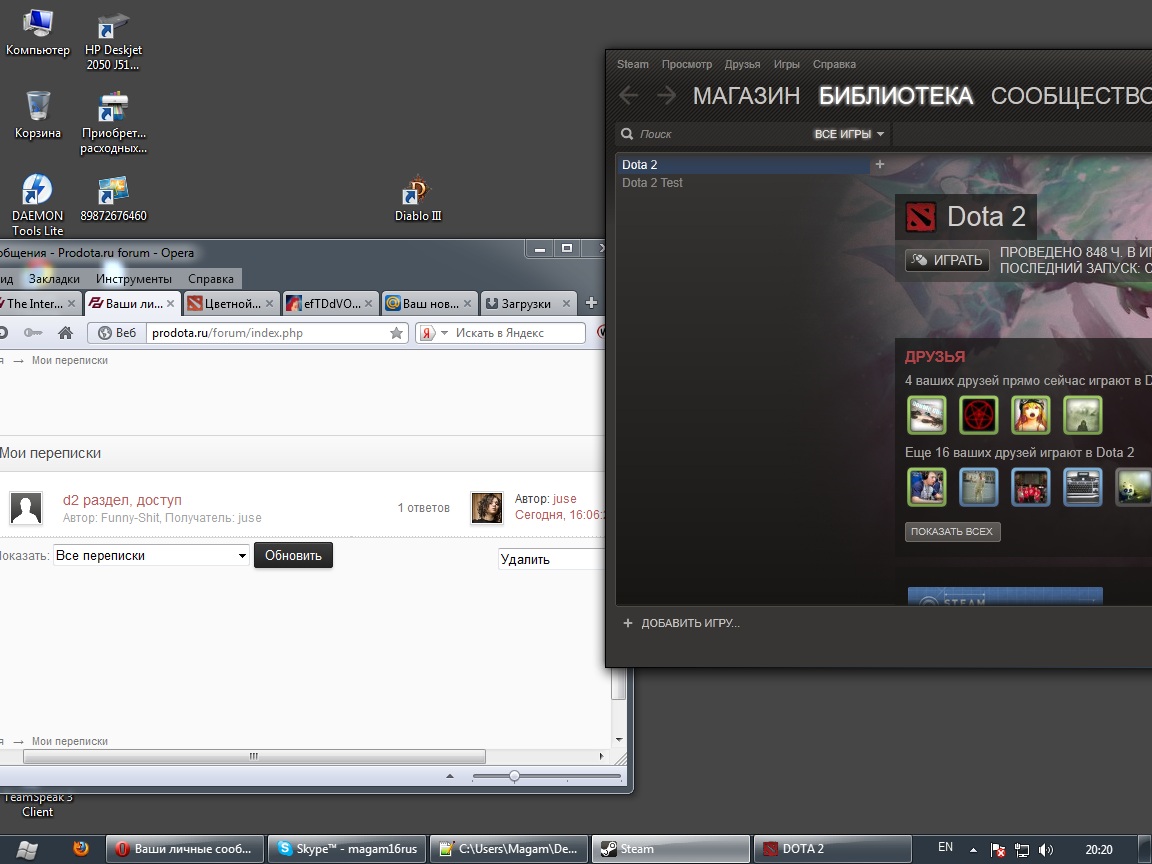Bookmark page with the star icon
The image size is (1152, 864).
pos(396,333)
